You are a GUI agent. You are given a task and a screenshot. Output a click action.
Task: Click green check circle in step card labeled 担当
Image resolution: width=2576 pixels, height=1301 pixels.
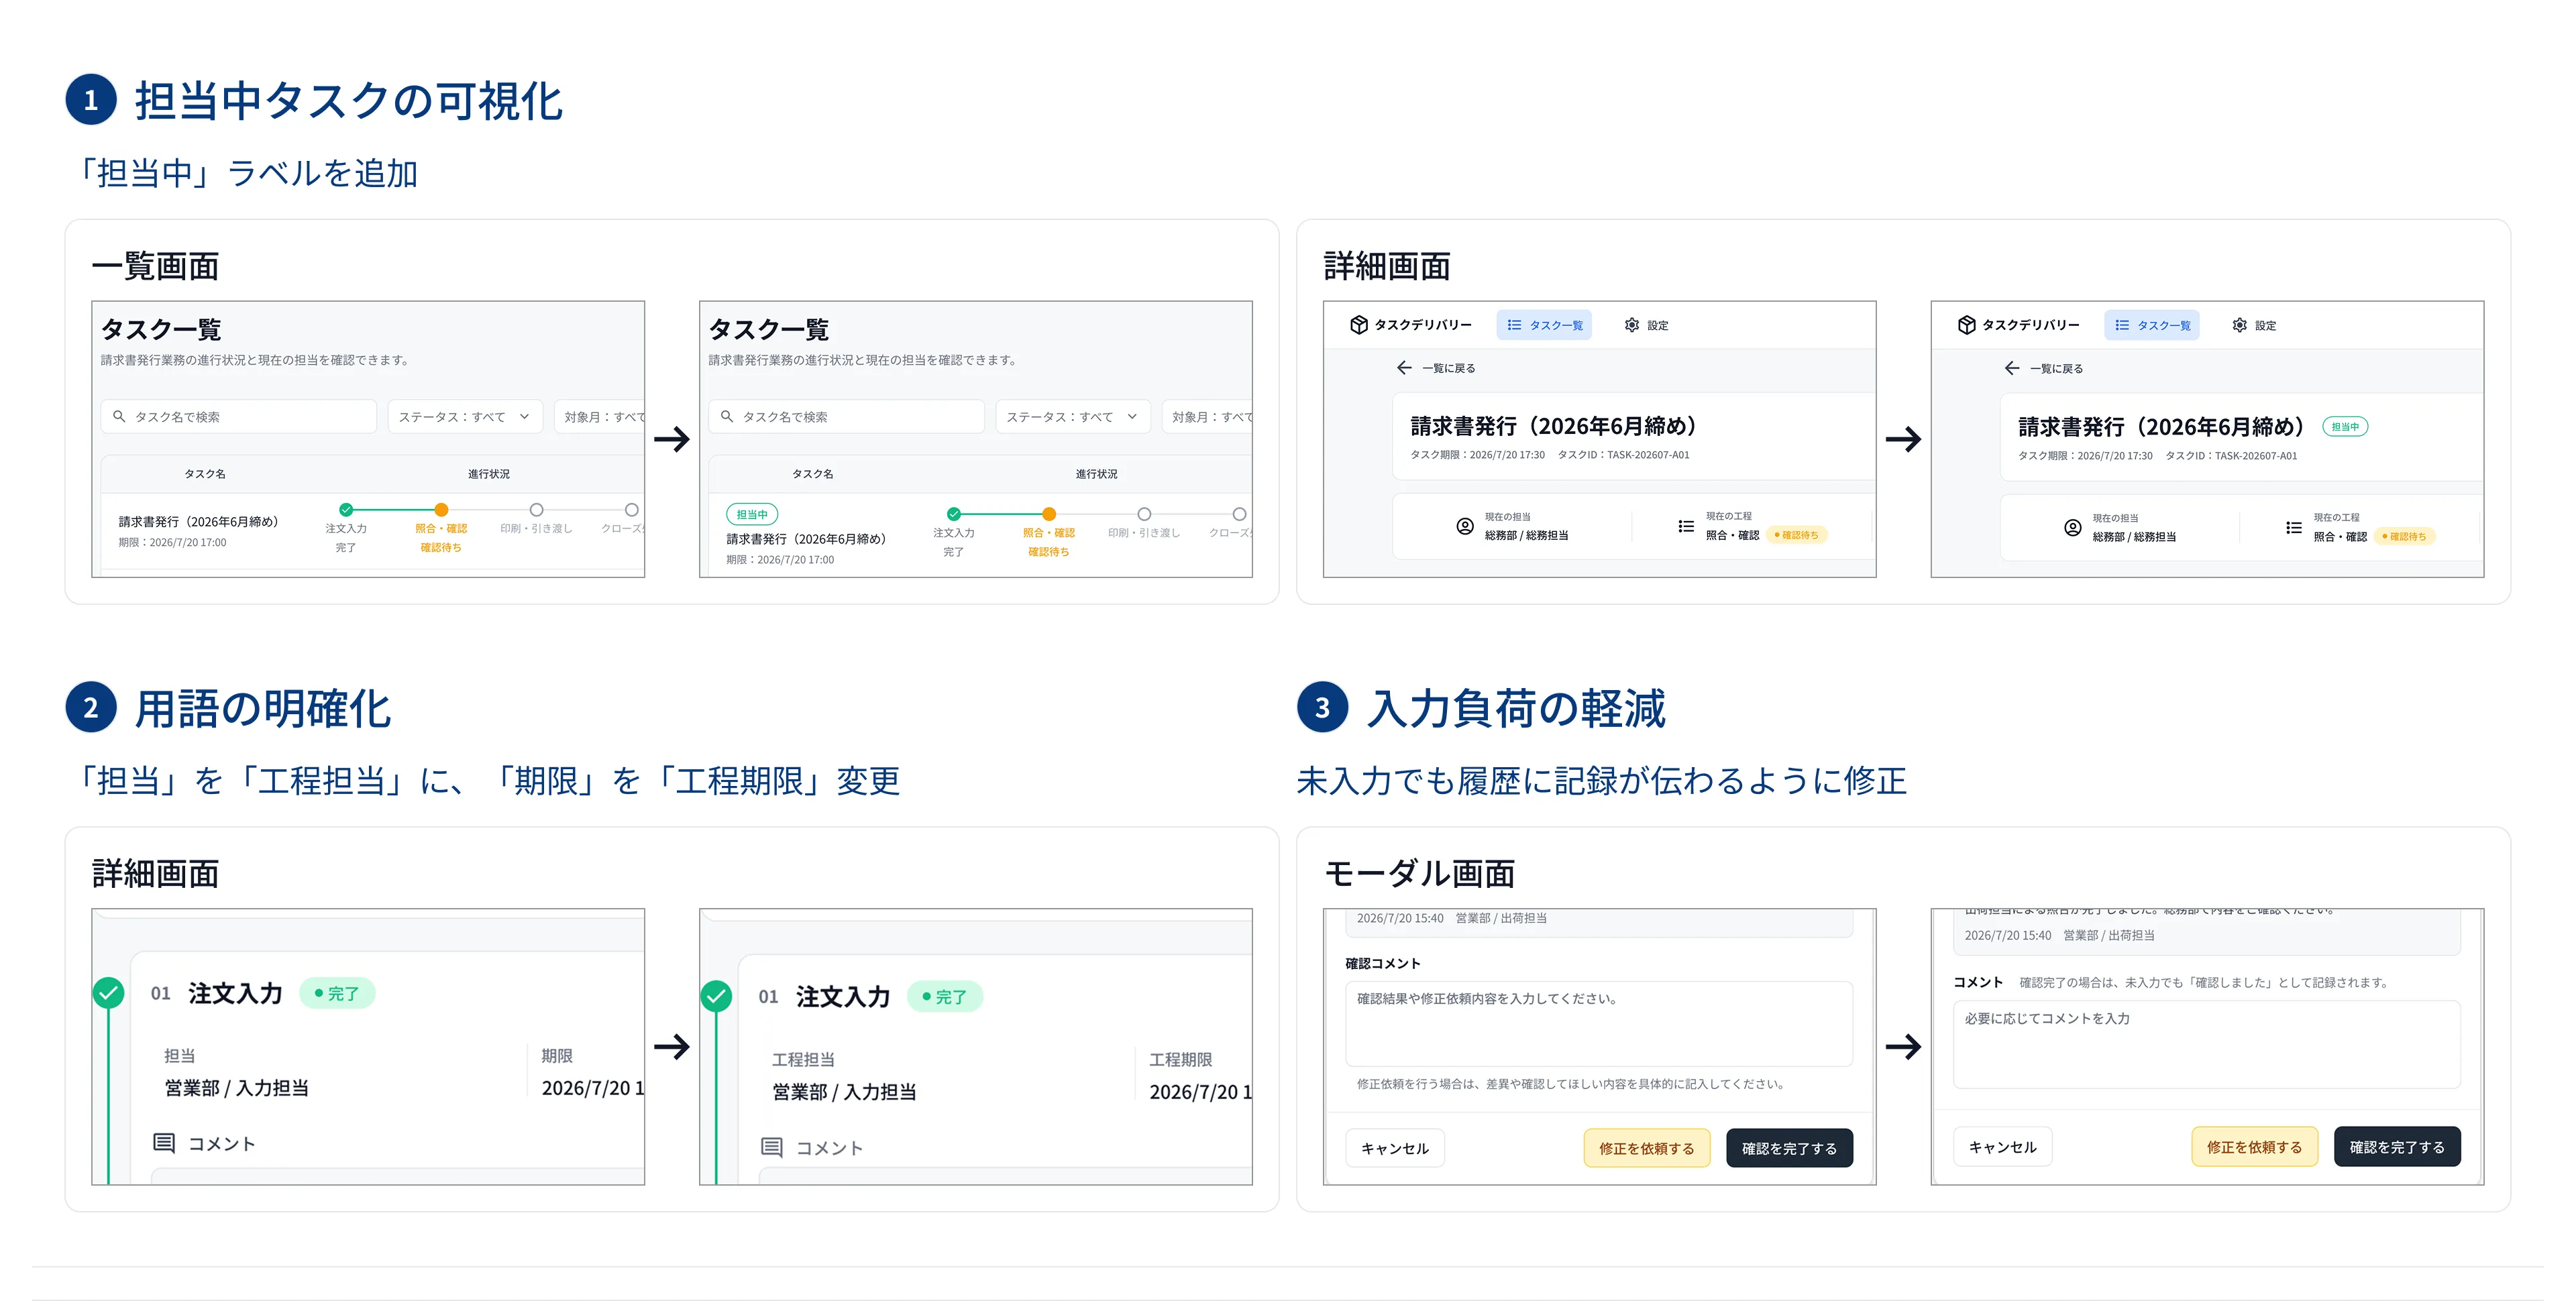coord(108,993)
